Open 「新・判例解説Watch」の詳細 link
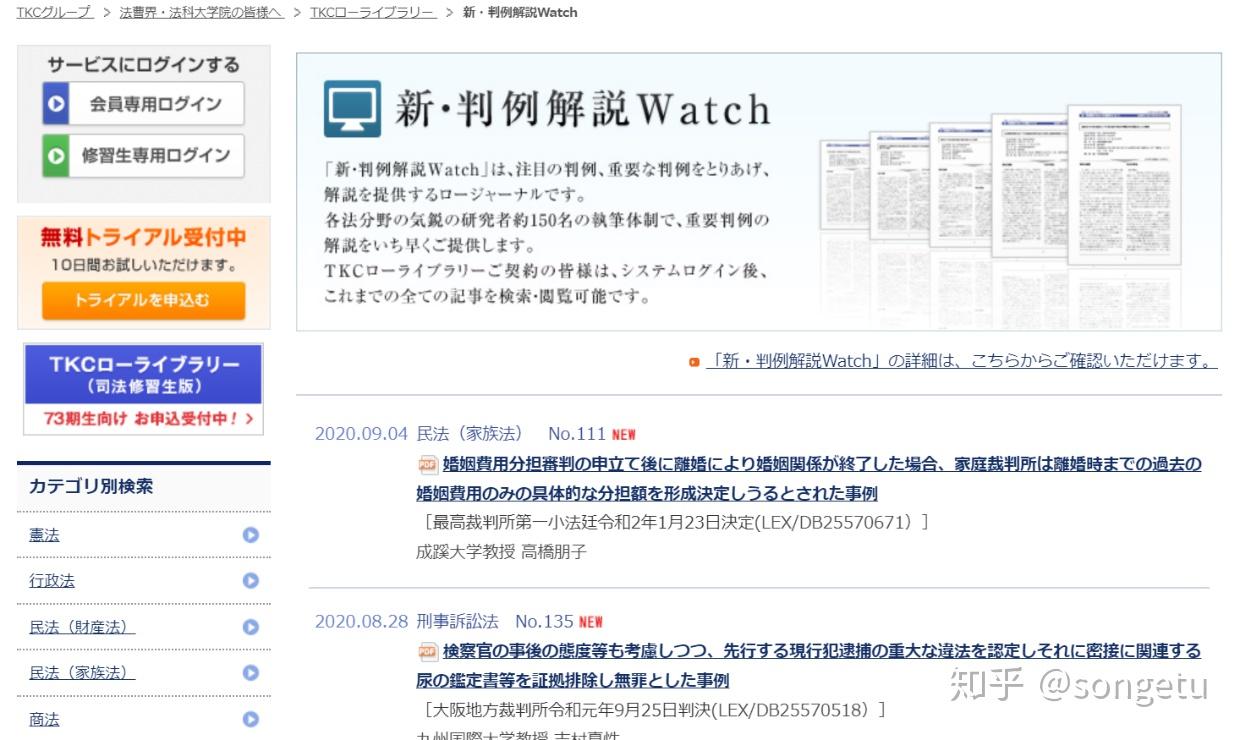This screenshot has height=740, width=1240. pyautogui.click(x=961, y=361)
